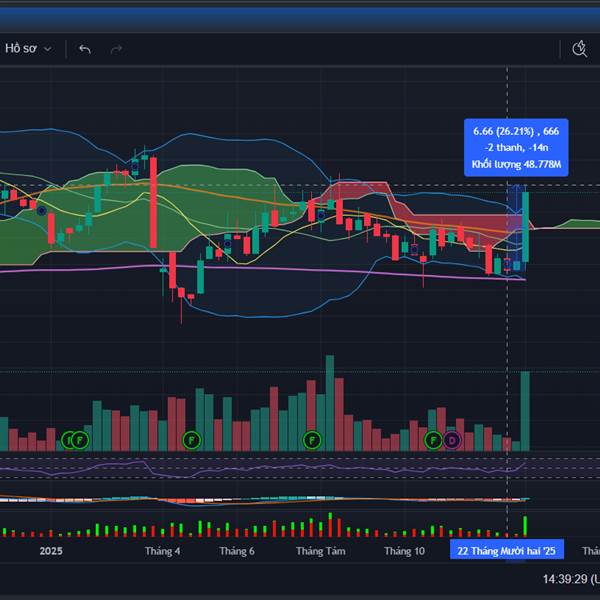Screen dimensions: 600x600
Task: Click the undo arrow icon
Action: tap(85, 49)
